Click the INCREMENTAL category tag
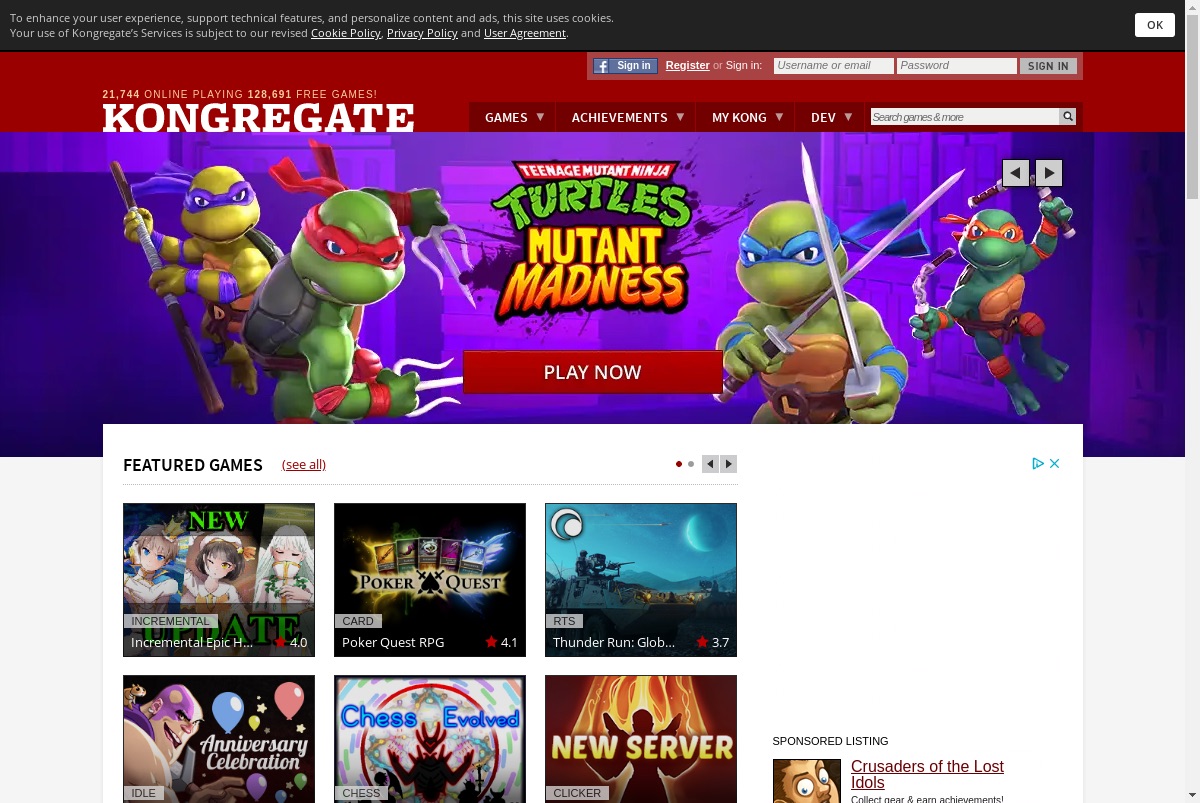 pyautogui.click(x=170, y=621)
